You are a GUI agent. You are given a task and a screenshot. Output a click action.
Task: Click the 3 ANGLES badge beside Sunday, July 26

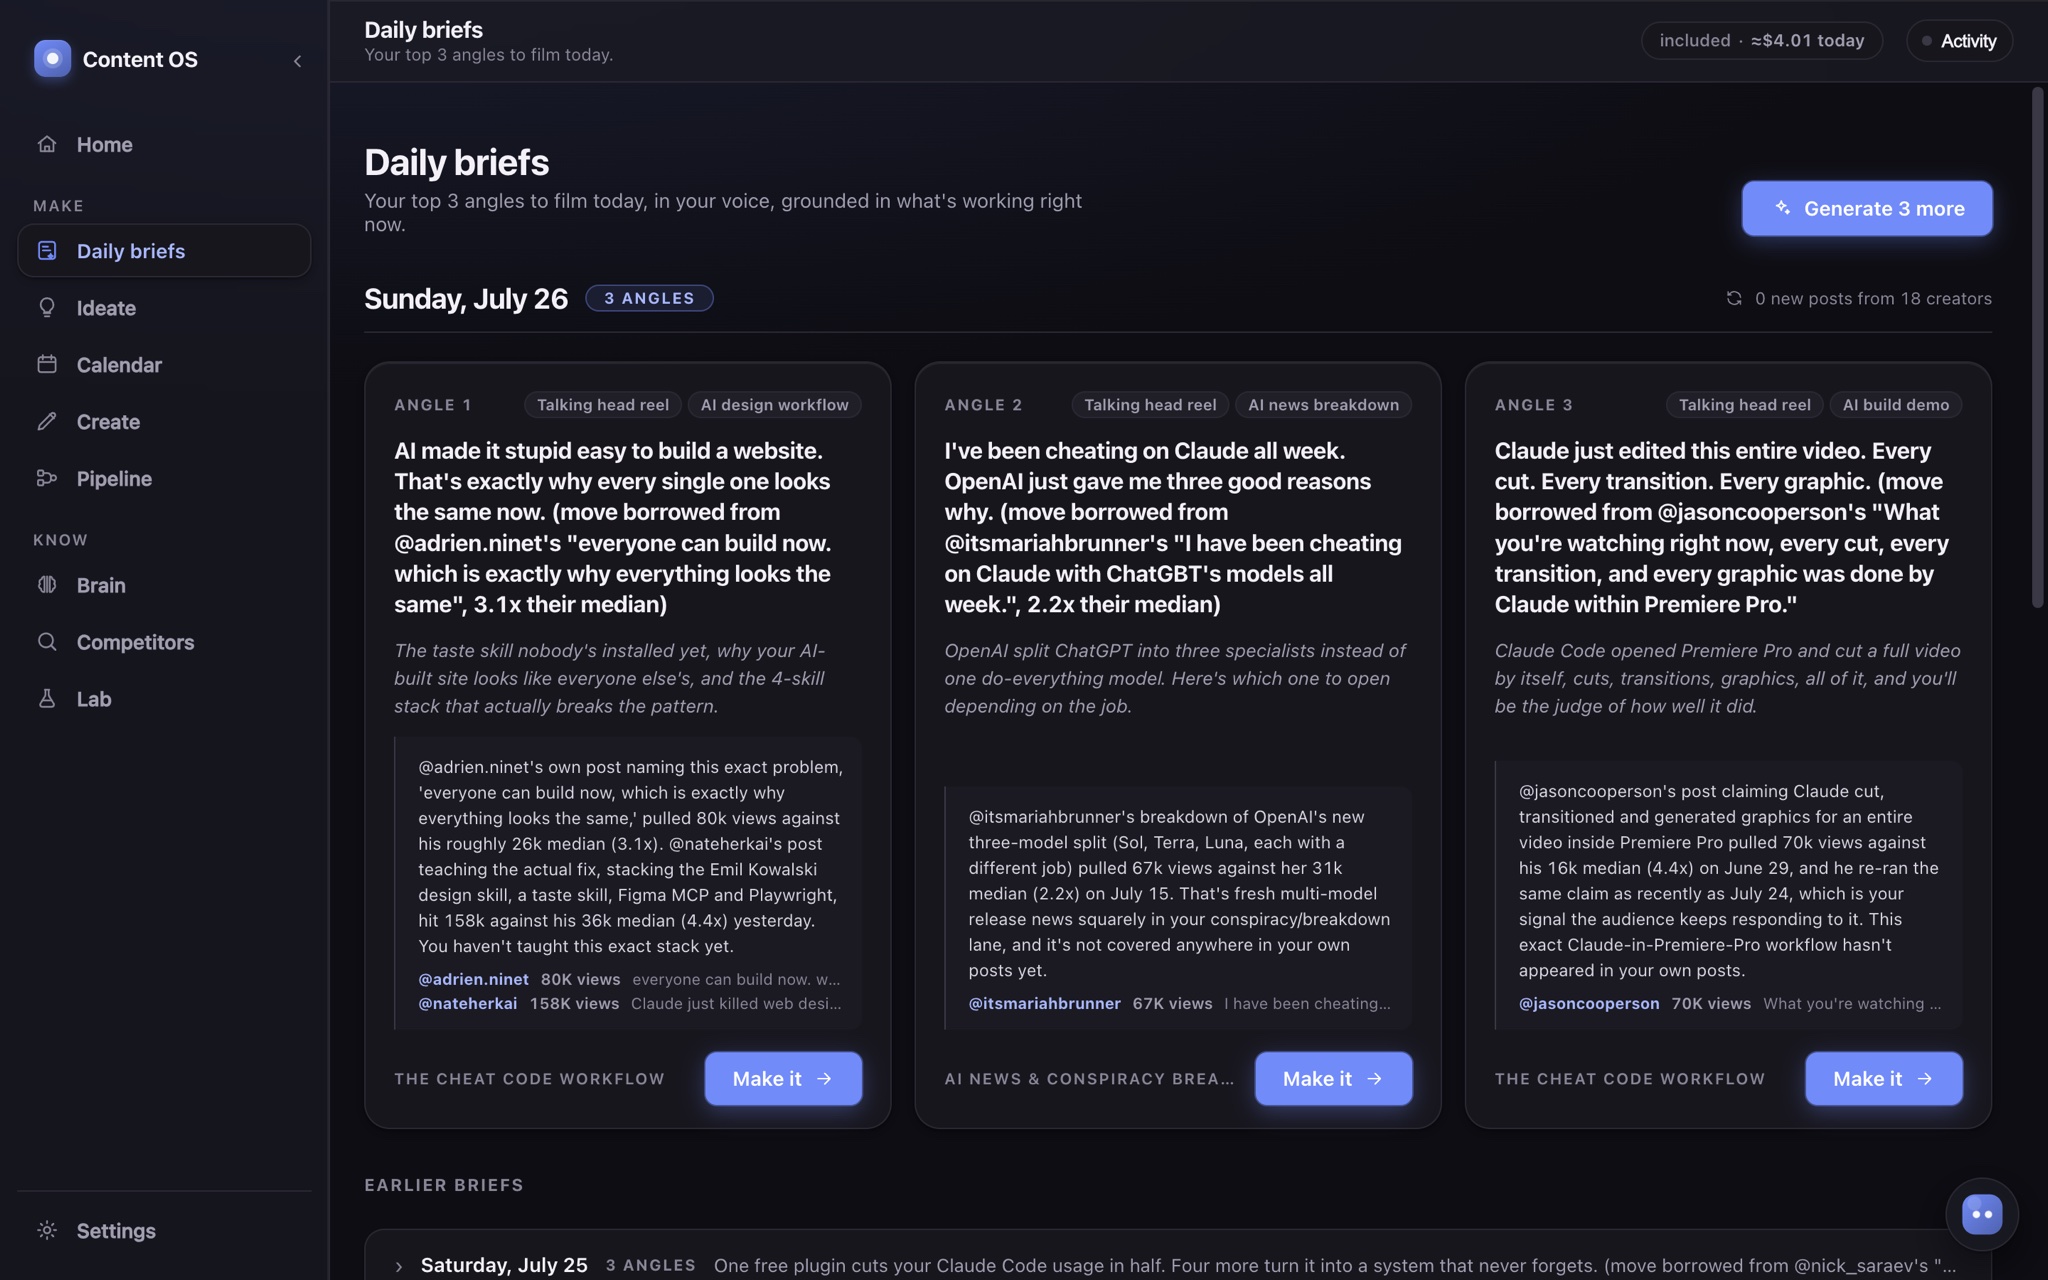[649, 298]
